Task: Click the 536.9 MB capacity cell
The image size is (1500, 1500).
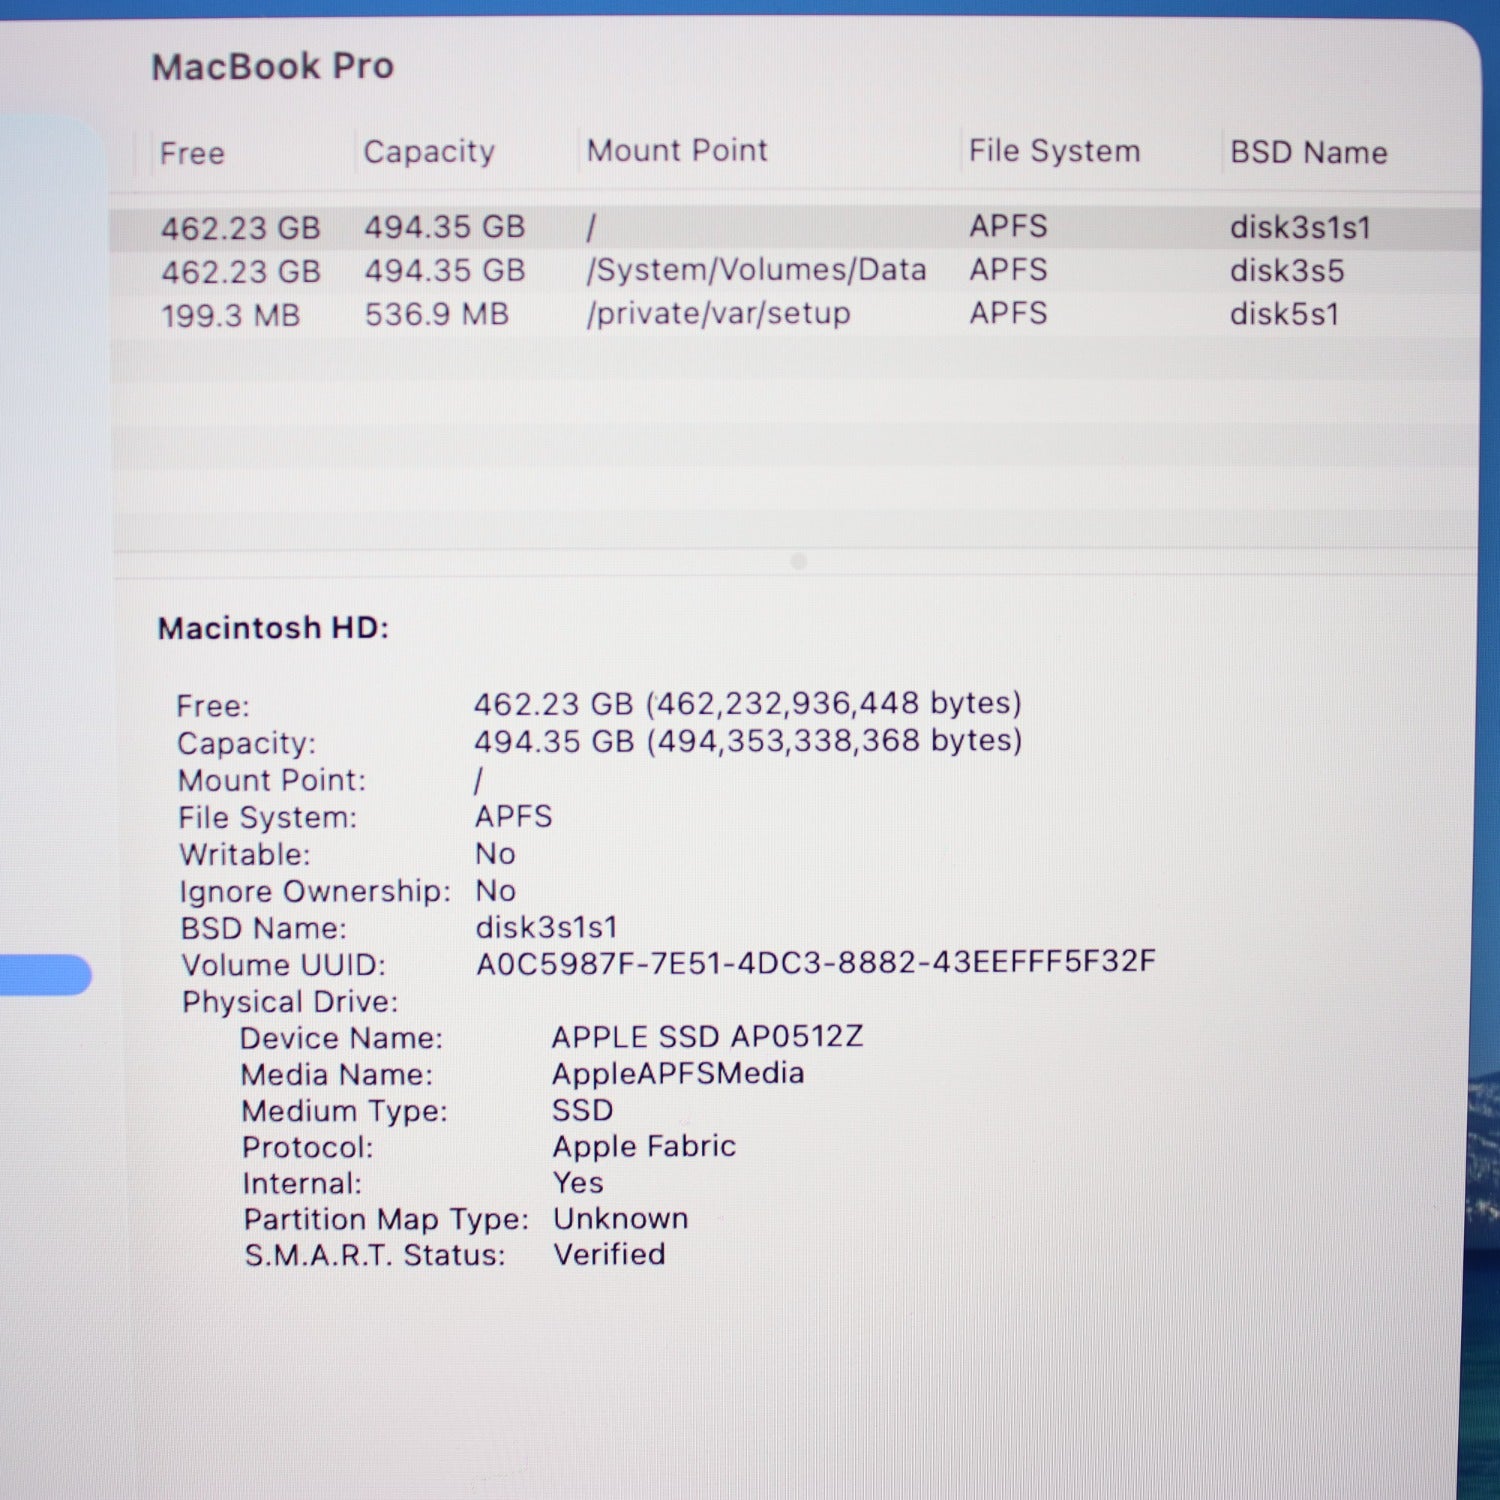Action: tap(436, 314)
